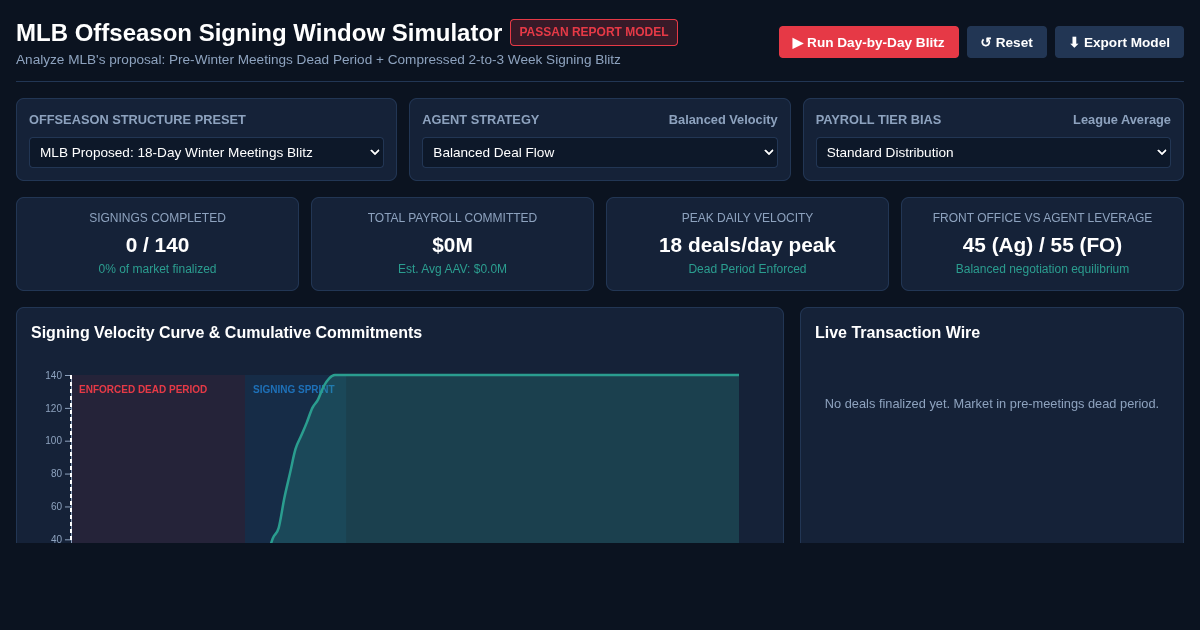Screen dimensions: 1200x630
Task: Click '0% of market finalized' text
Action: [x=157, y=269]
